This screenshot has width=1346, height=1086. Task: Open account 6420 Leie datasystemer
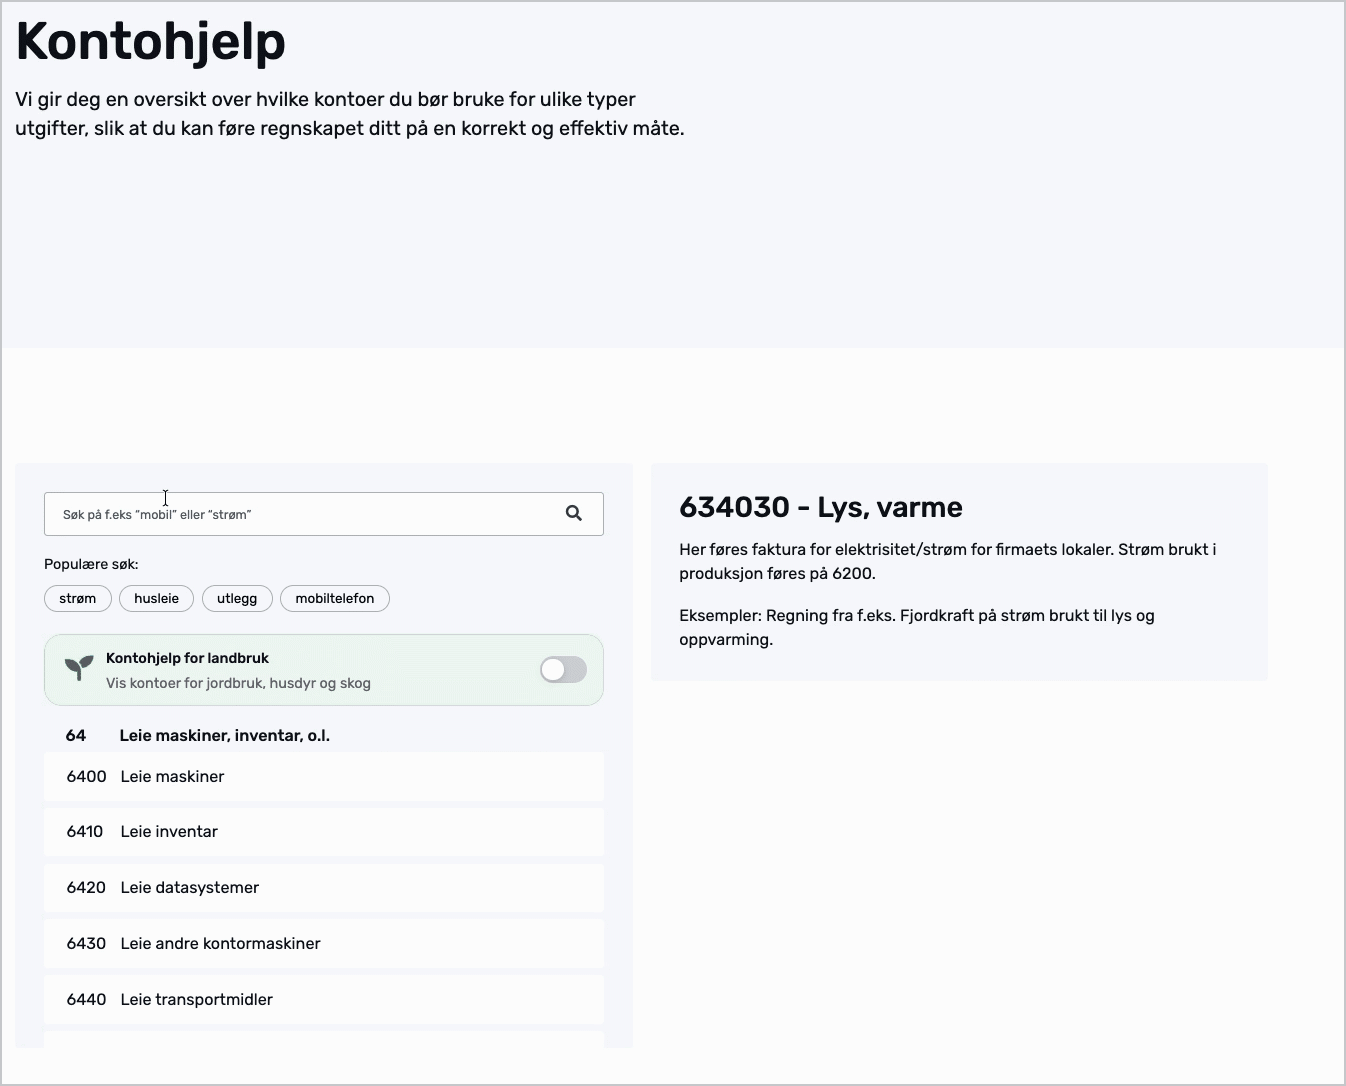[x=324, y=888]
